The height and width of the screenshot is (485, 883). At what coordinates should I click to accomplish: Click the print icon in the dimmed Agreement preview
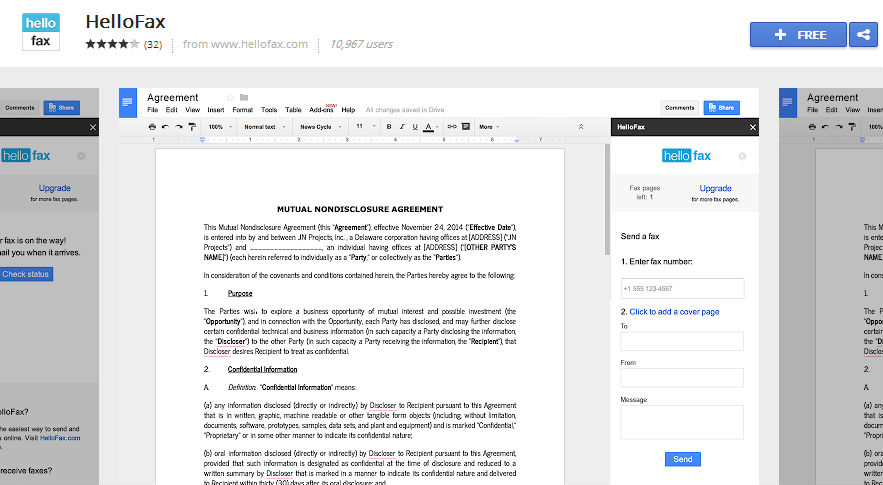pyautogui.click(x=812, y=127)
